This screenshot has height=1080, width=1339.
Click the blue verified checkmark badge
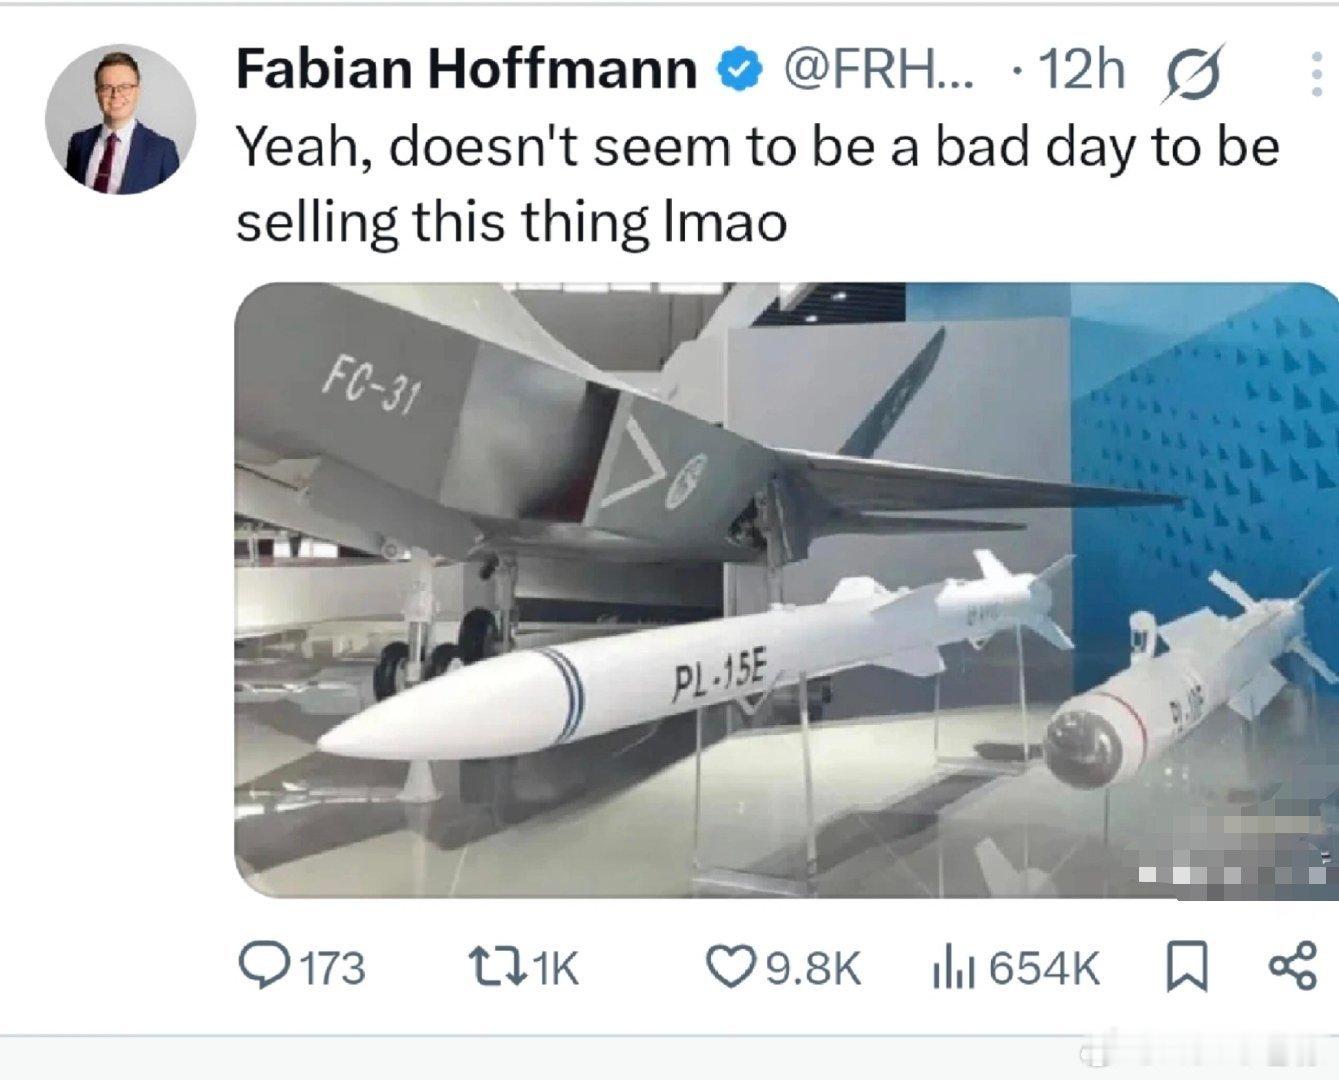click(x=739, y=70)
